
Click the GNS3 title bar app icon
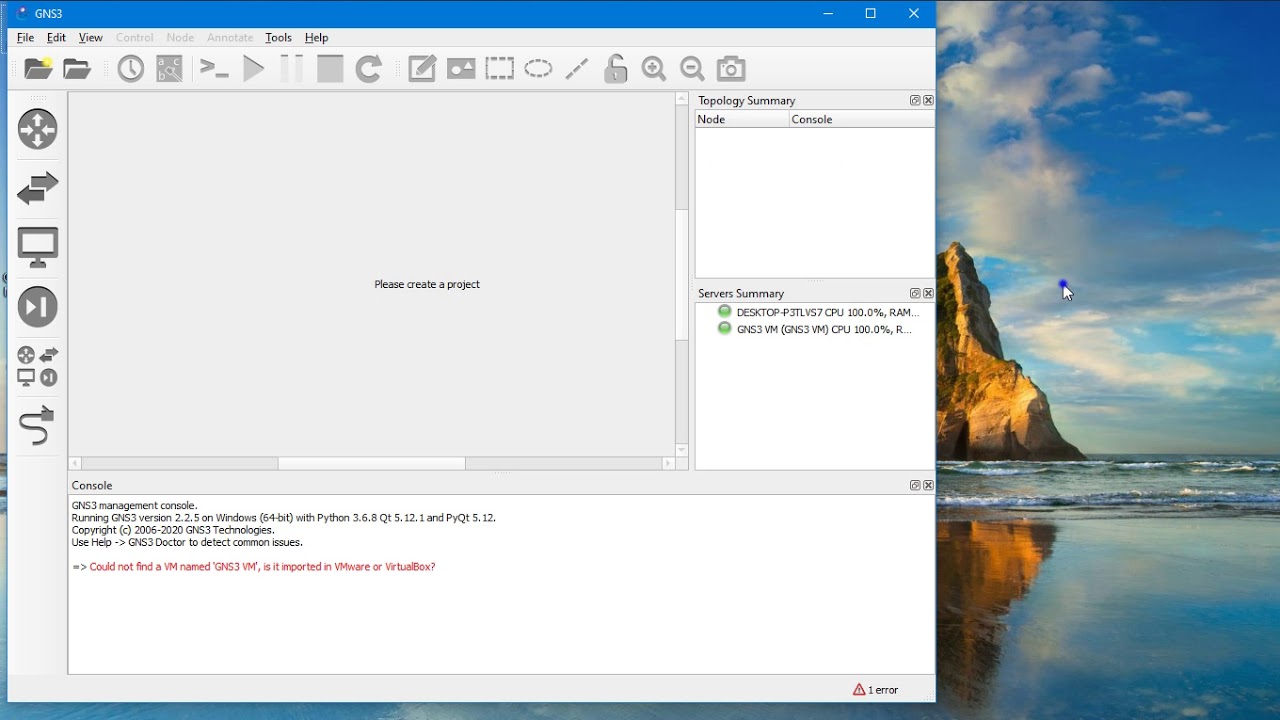21,13
